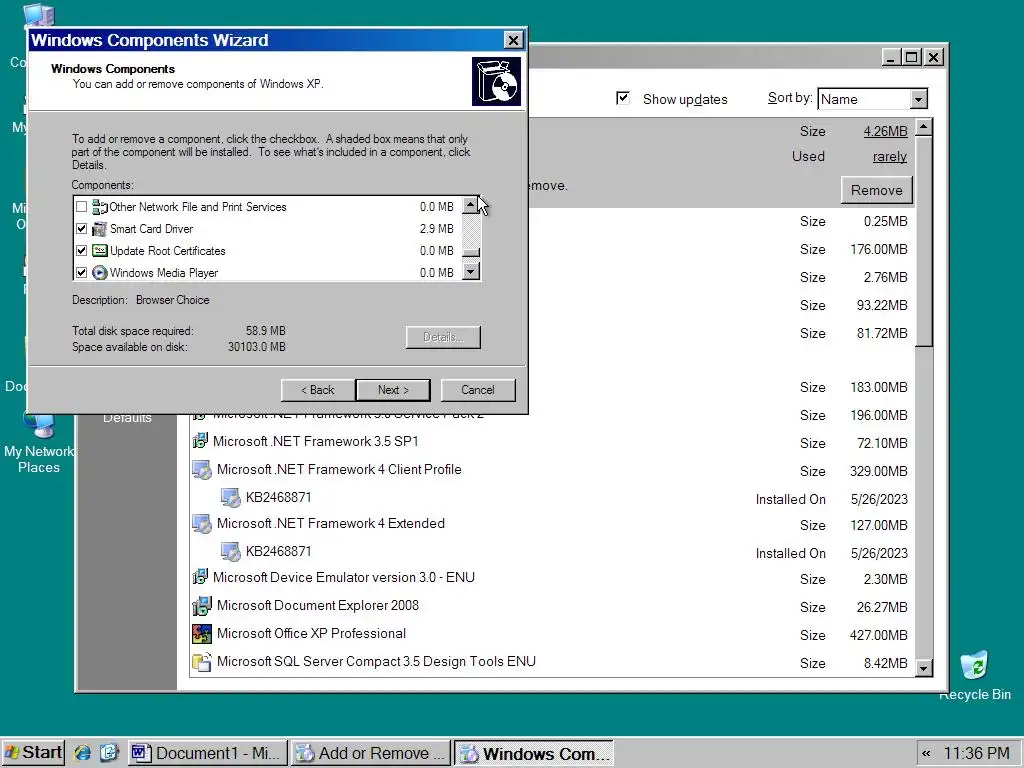The image size is (1024, 768).
Task: Uncheck Update Root Certificates component
Action: [x=82, y=251]
